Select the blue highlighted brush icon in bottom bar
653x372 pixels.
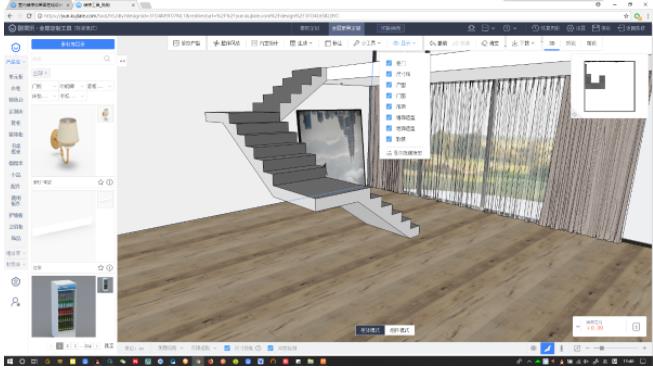click(547, 348)
